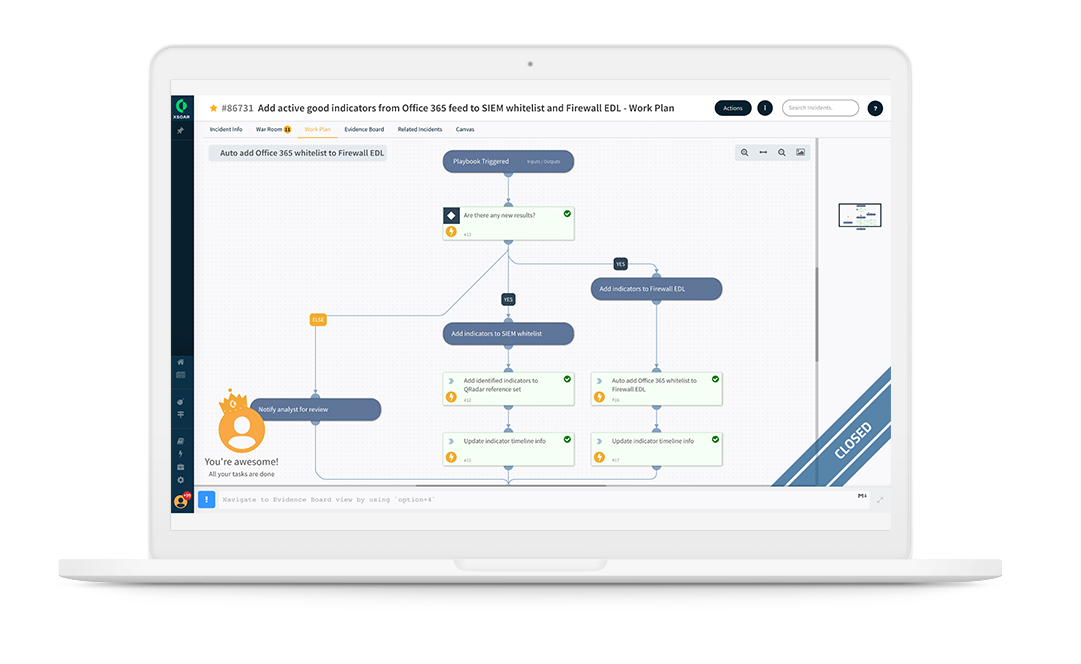This screenshot has width=1081, height=664.
Task: Expand Inputs / Outputs on Playbook Triggered
Action: coord(544,162)
